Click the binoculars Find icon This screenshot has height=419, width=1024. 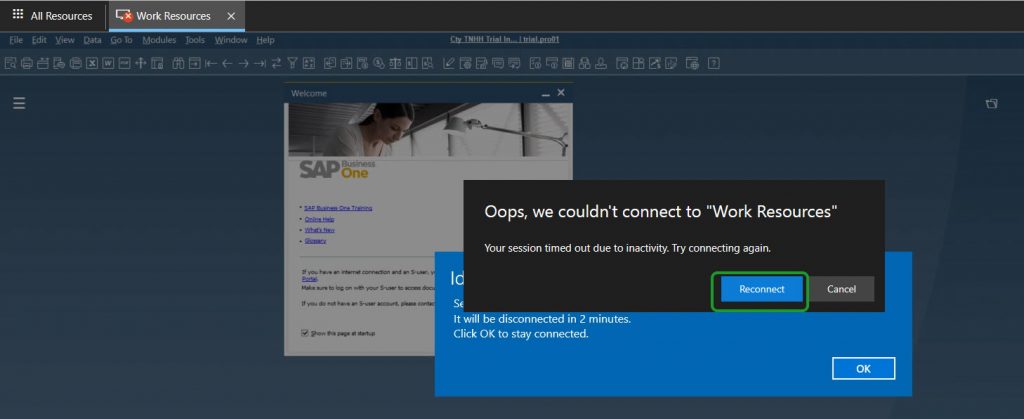178,63
